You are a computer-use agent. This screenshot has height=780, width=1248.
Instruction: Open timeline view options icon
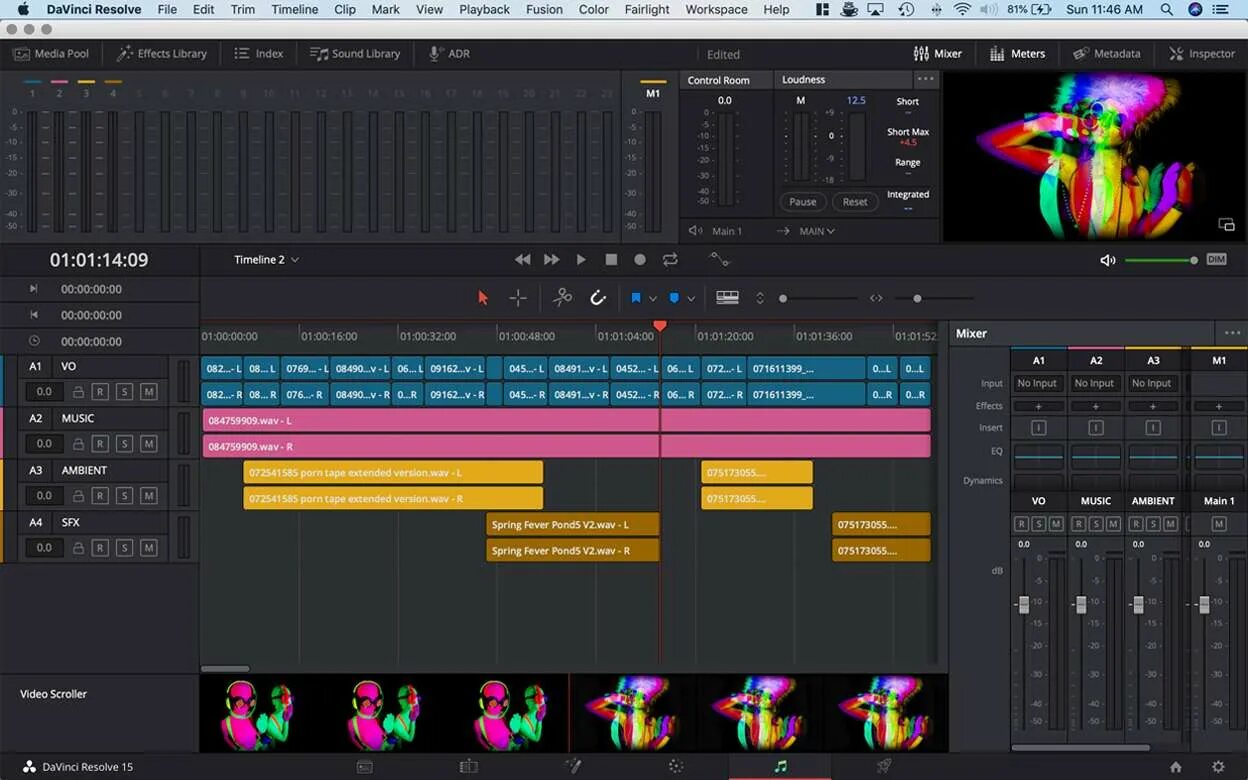point(728,298)
